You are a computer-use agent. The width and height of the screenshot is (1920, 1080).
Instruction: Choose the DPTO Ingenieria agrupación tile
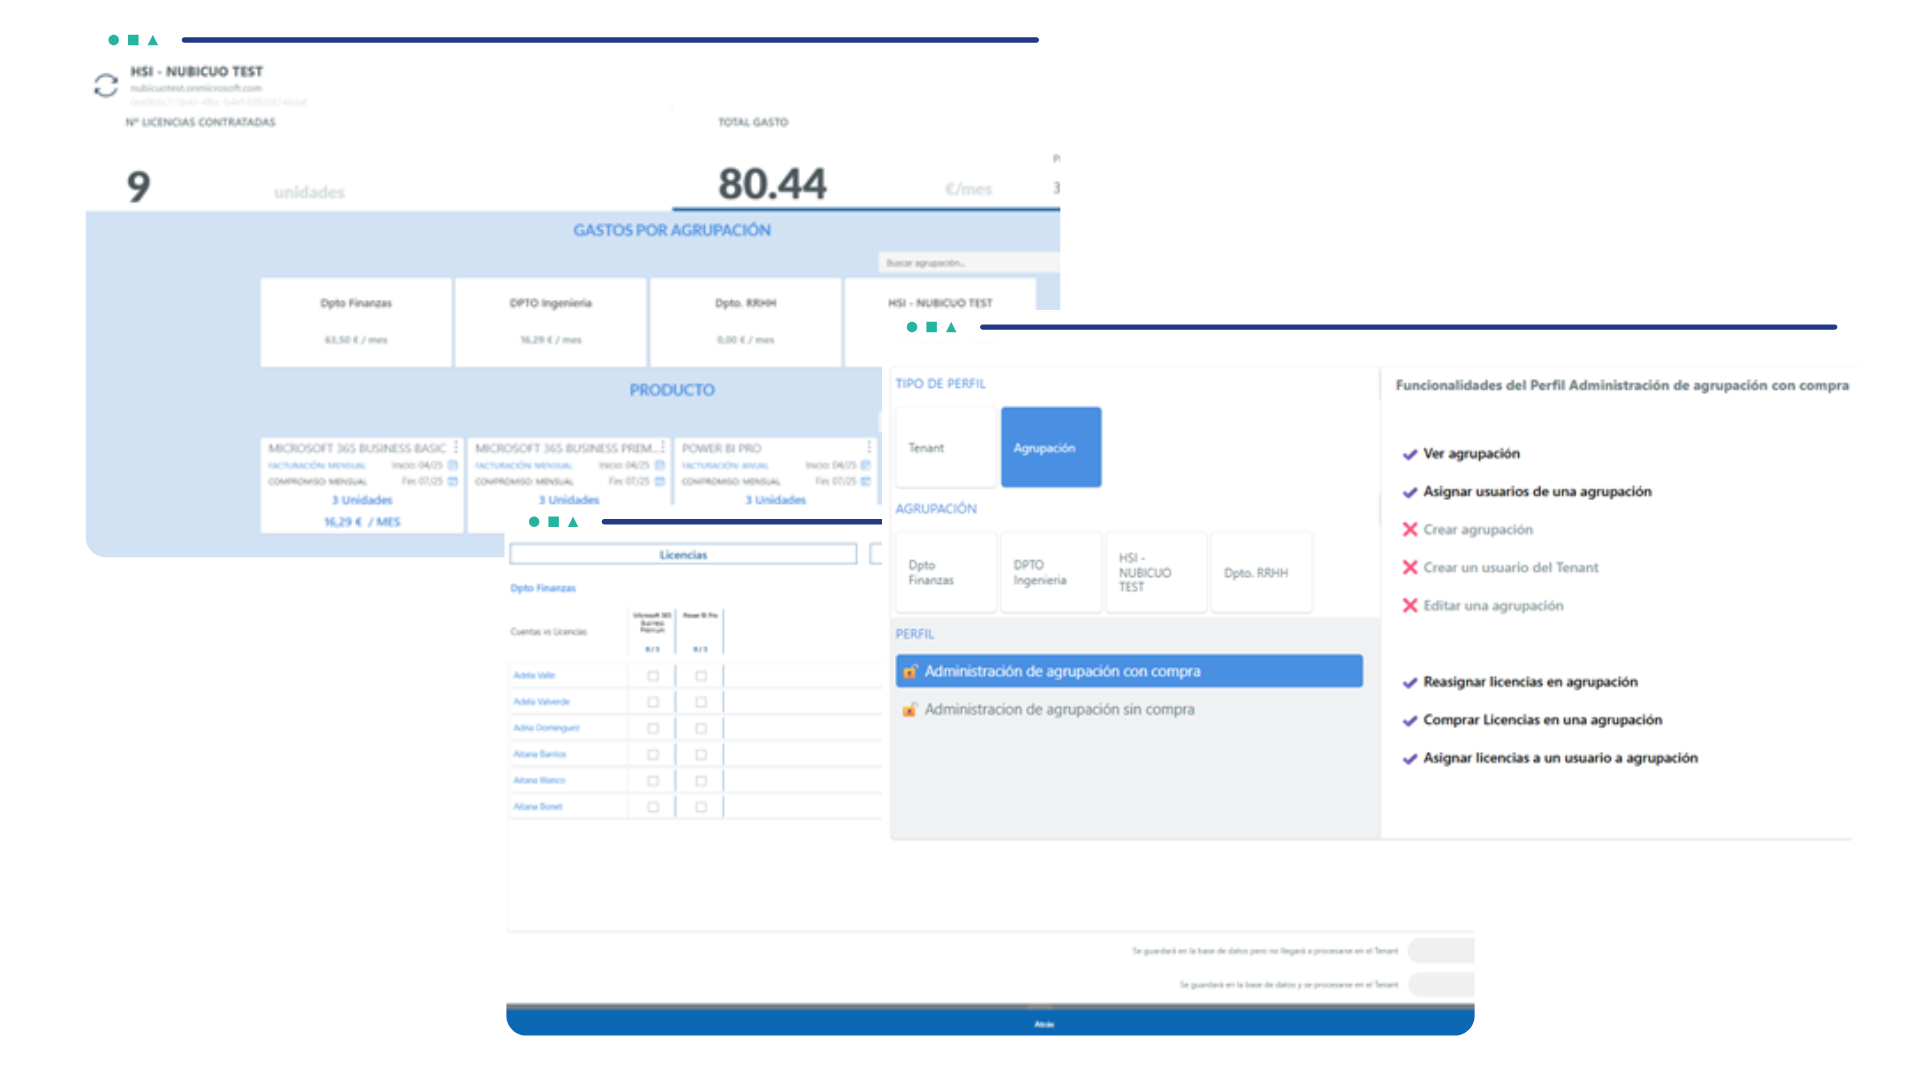pyautogui.click(x=1050, y=572)
